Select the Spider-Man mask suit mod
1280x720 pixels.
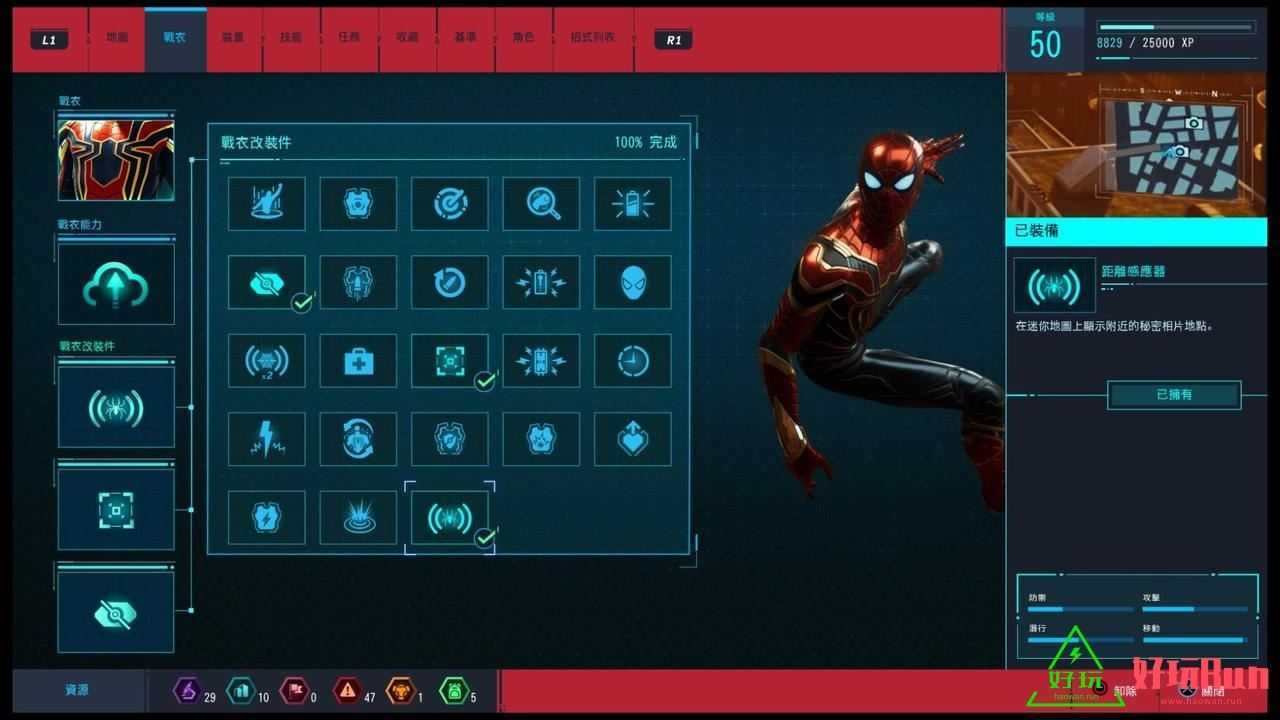(632, 283)
